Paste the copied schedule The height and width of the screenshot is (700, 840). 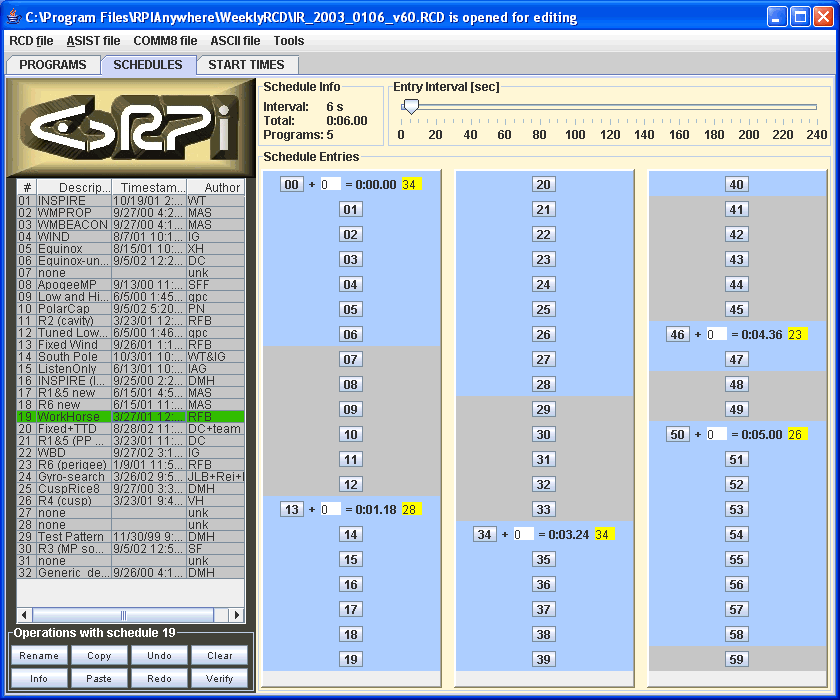[99, 679]
